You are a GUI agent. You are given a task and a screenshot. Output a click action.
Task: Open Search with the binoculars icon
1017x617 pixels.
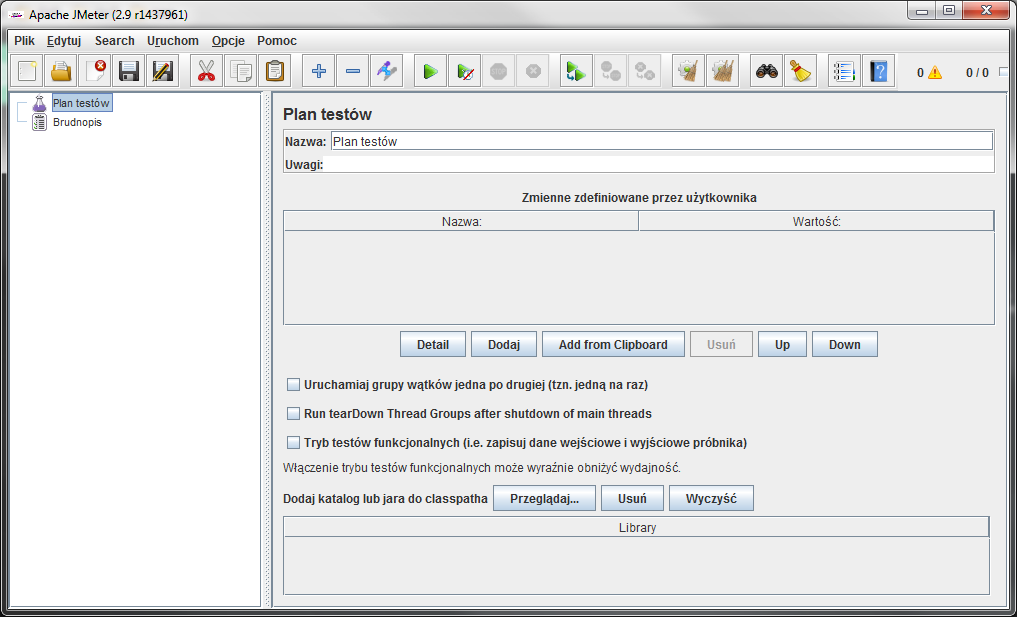[x=767, y=71]
